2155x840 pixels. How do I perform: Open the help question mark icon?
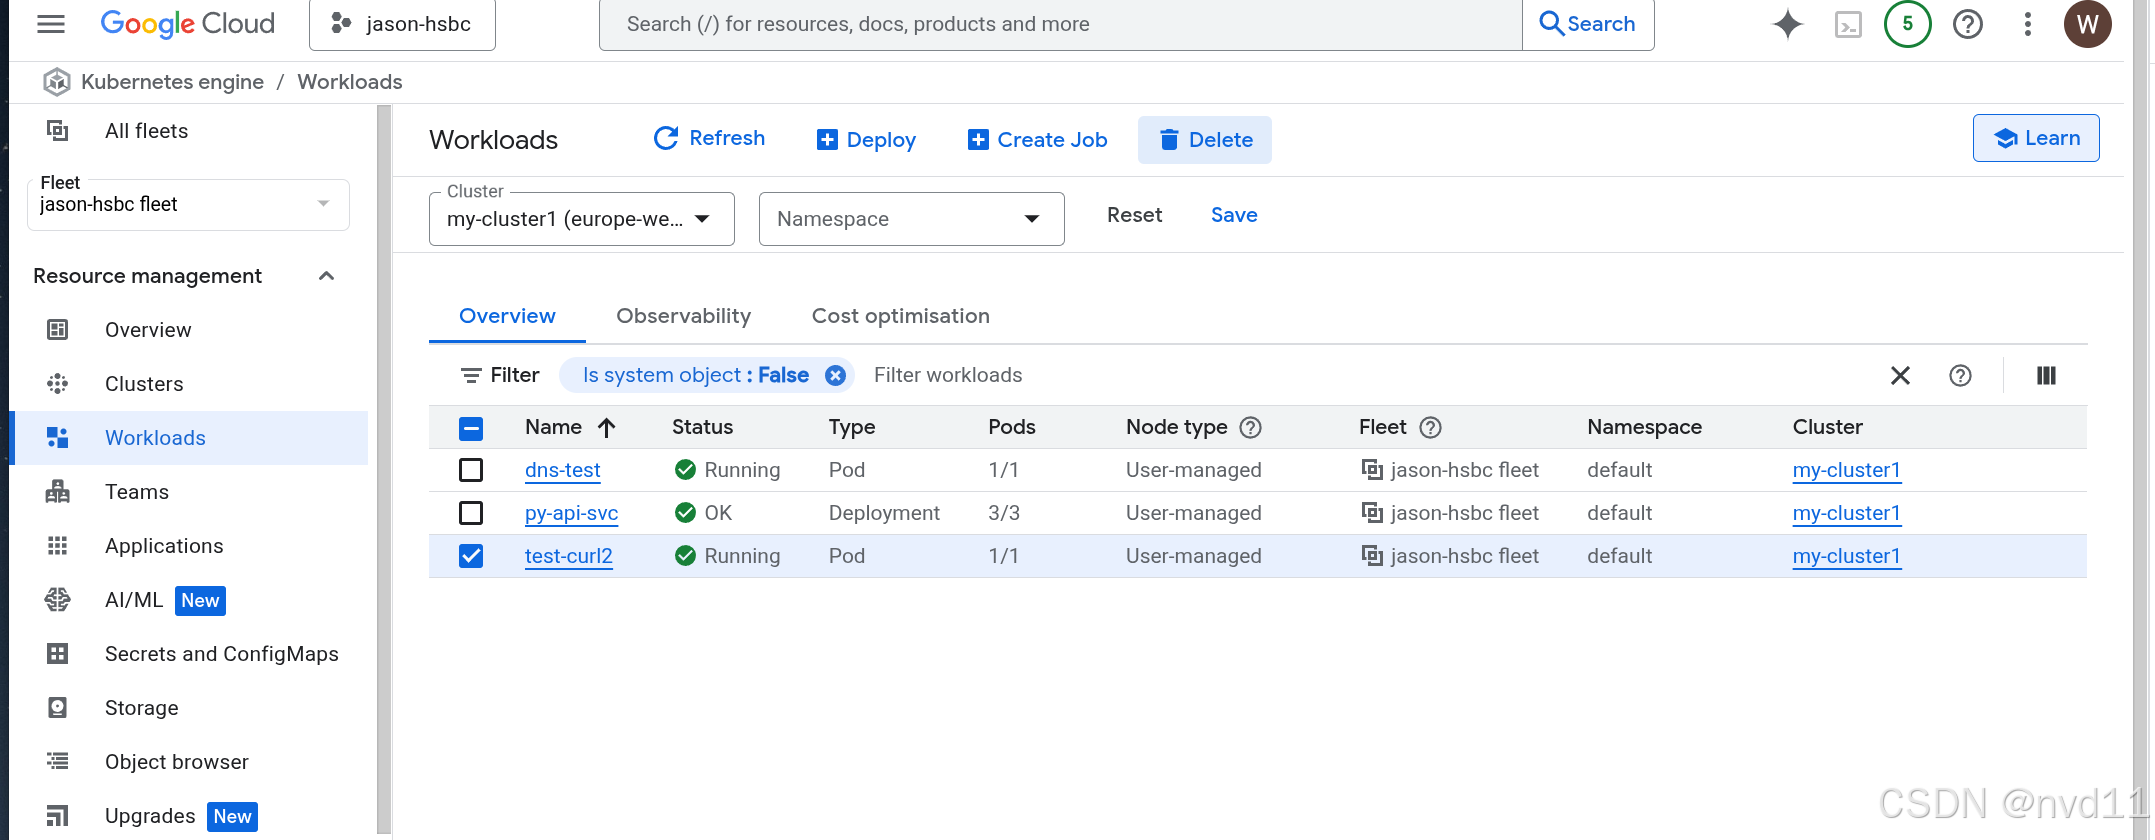pyautogui.click(x=1967, y=24)
